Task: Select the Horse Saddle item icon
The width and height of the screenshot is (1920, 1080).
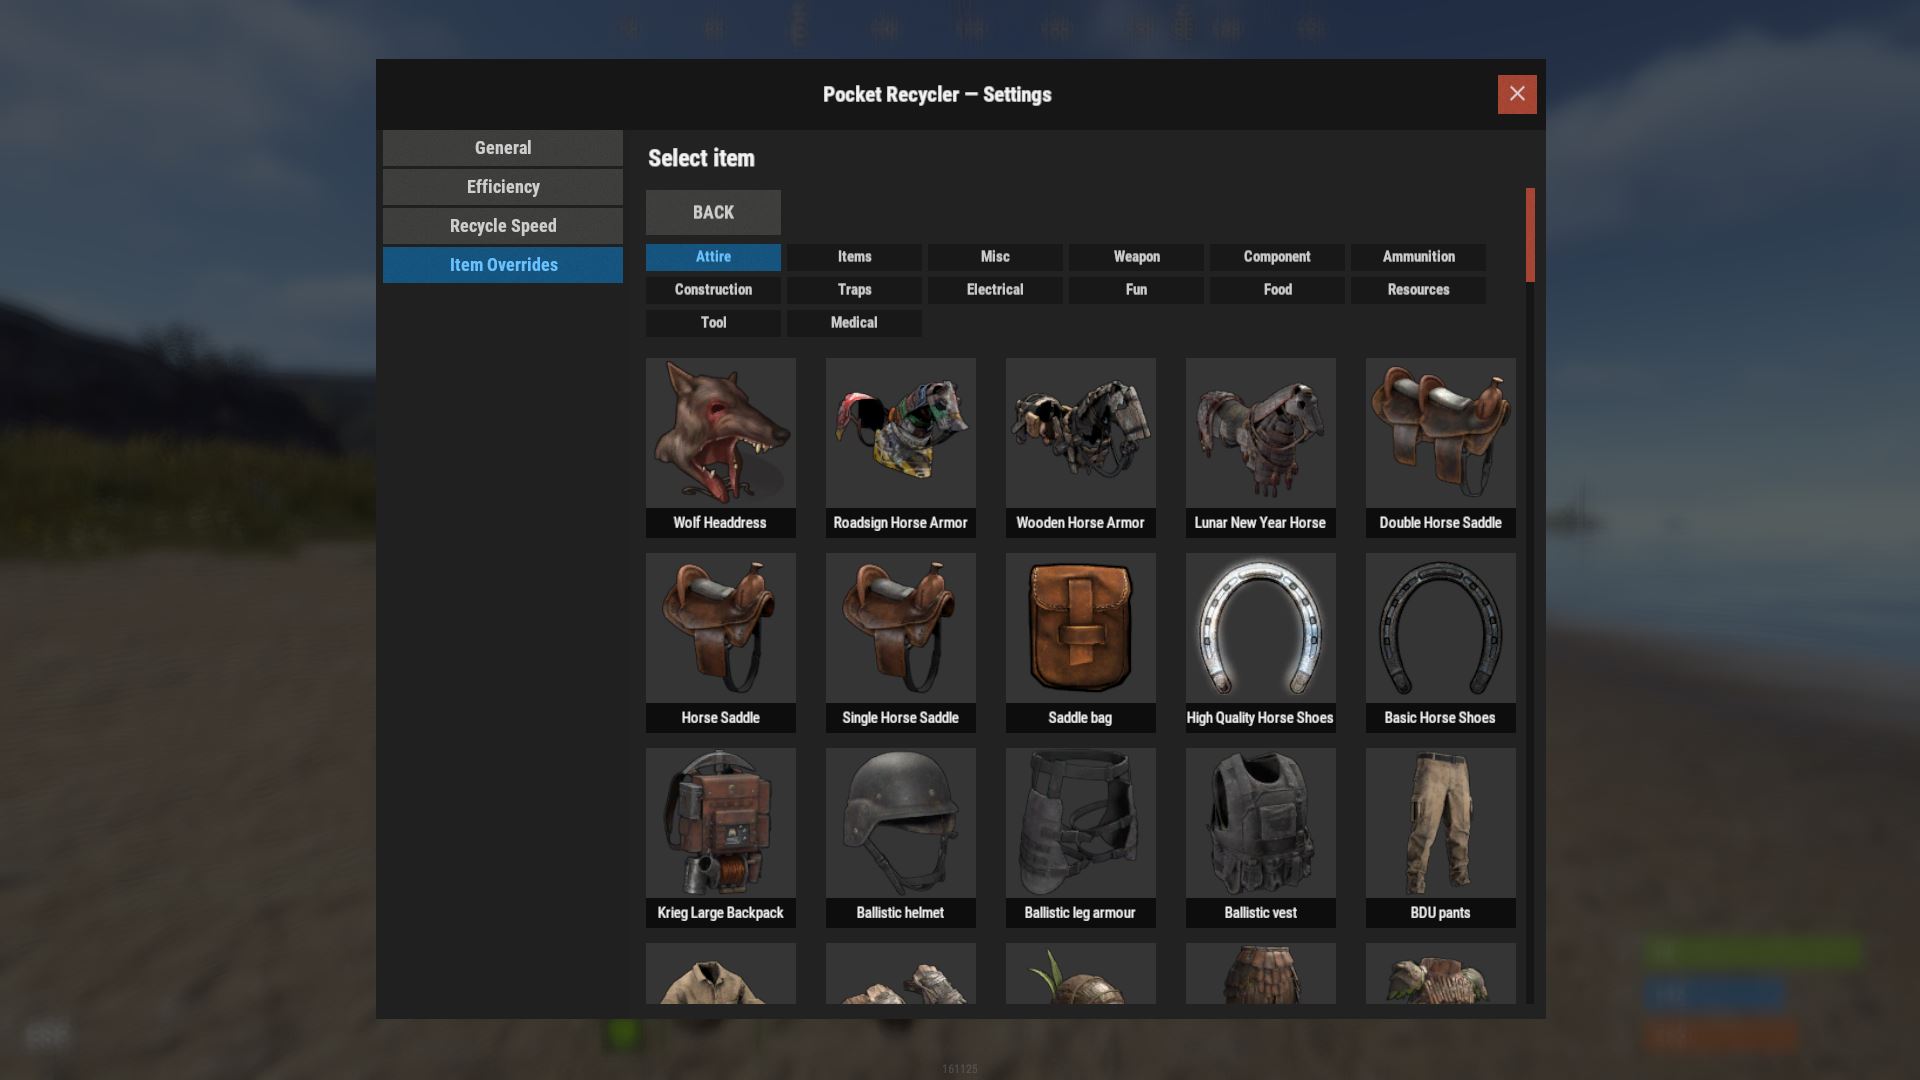Action: 721,627
